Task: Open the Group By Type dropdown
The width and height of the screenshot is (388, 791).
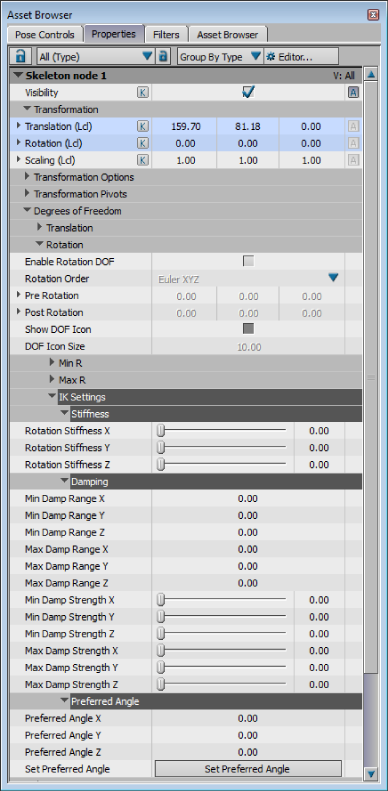Action: click(220, 56)
